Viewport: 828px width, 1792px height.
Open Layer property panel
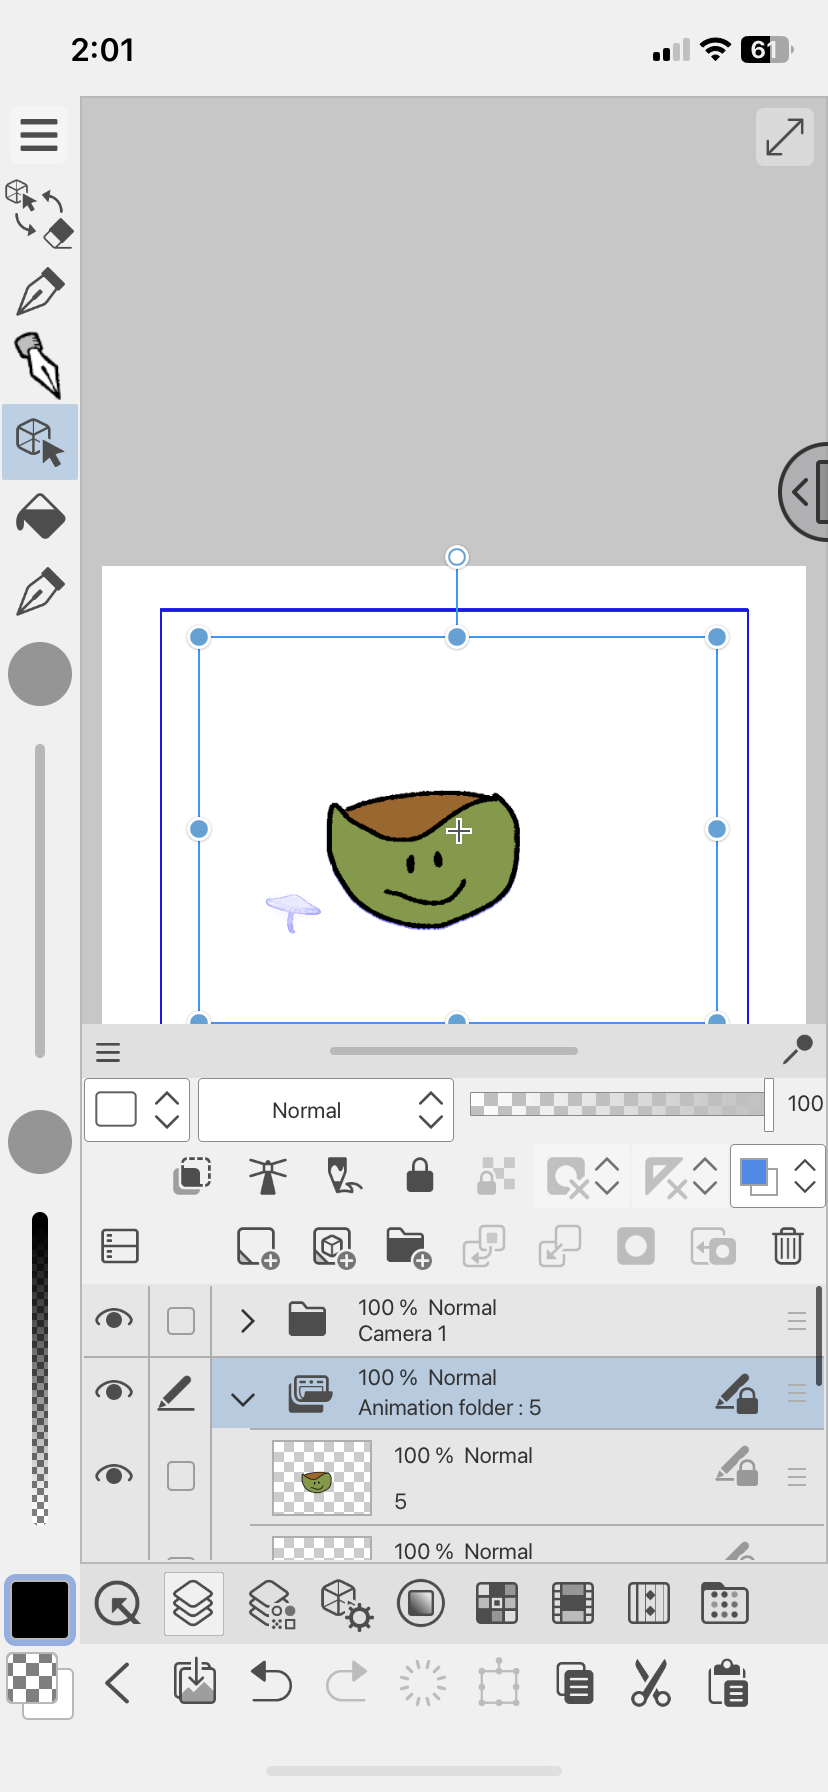271,1604
